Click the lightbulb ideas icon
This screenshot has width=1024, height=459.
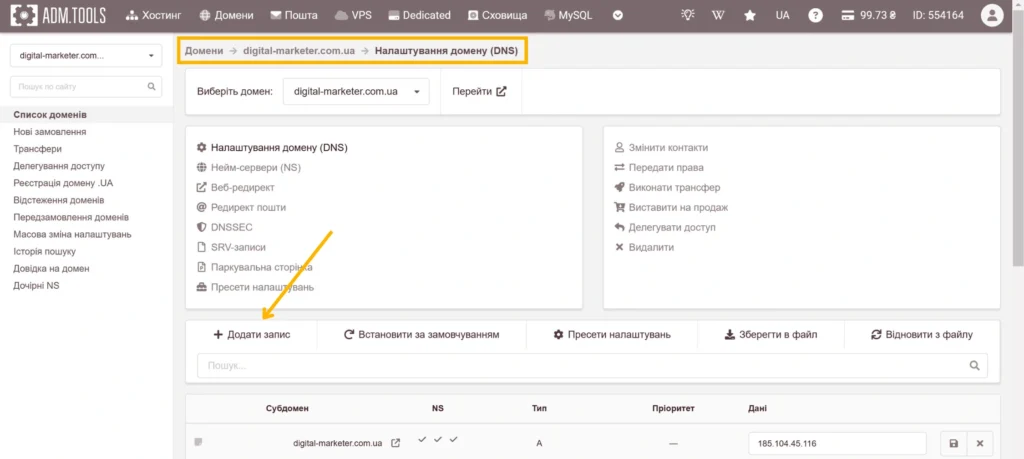[687, 15]
